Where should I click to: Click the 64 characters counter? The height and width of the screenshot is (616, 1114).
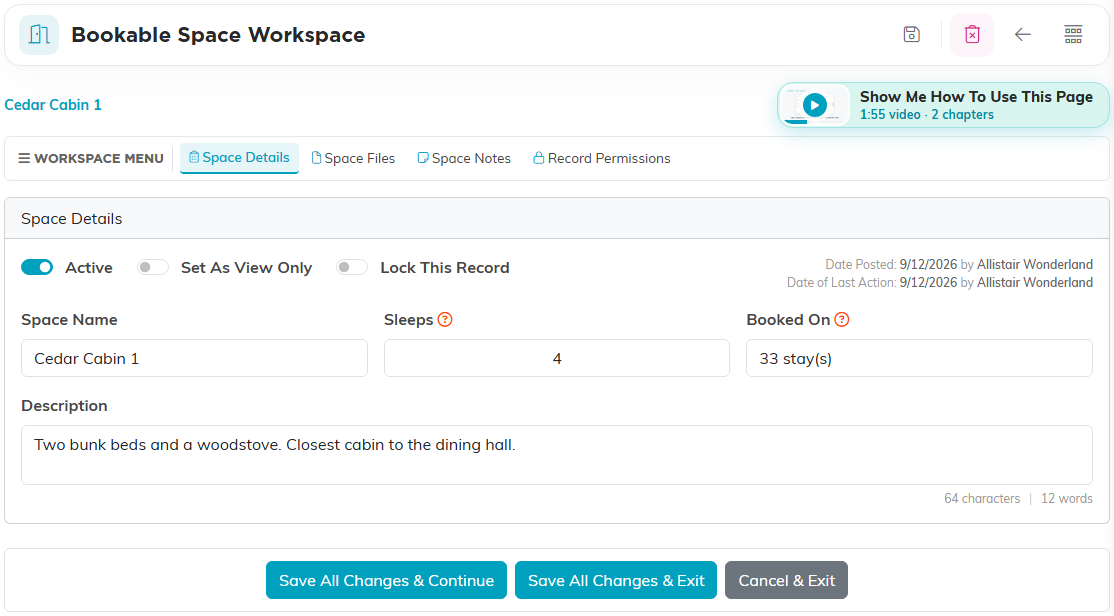[982, 498]
